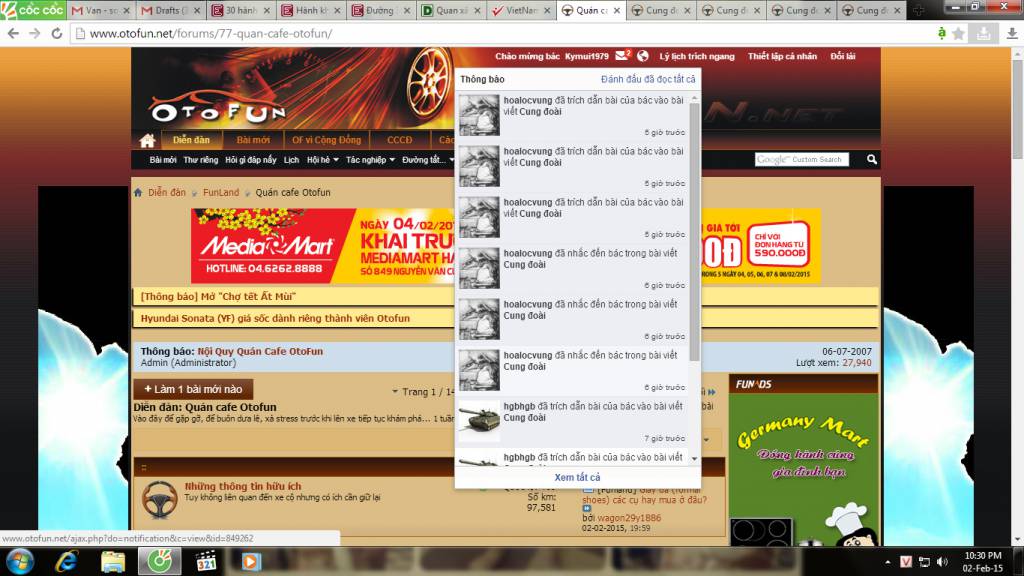Screen dimensions: 1024x576
Task: Click the address bar URL
Action: pos(211,33)
